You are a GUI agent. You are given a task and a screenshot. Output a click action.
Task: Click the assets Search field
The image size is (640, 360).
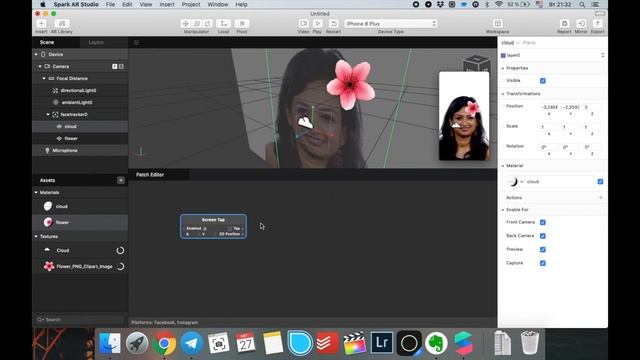[80, 320]
